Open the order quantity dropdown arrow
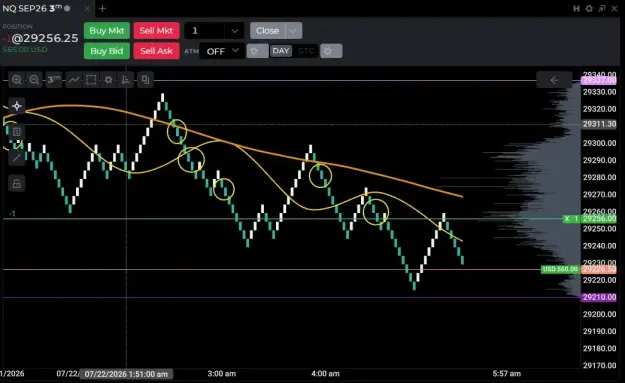This screenshot has width=625, height=383. tap(235, 31)
